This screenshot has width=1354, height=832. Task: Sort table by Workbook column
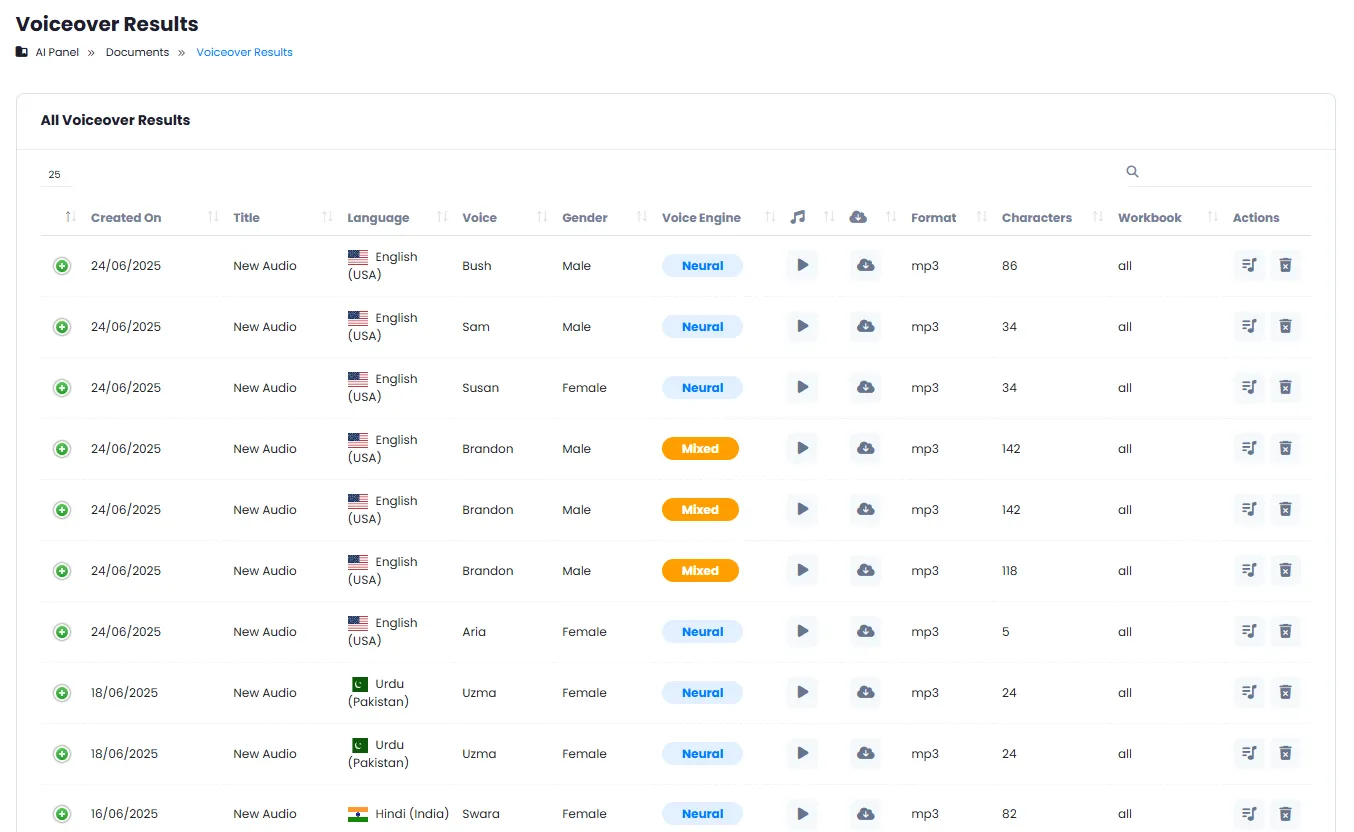click(x=1150, y=218)
